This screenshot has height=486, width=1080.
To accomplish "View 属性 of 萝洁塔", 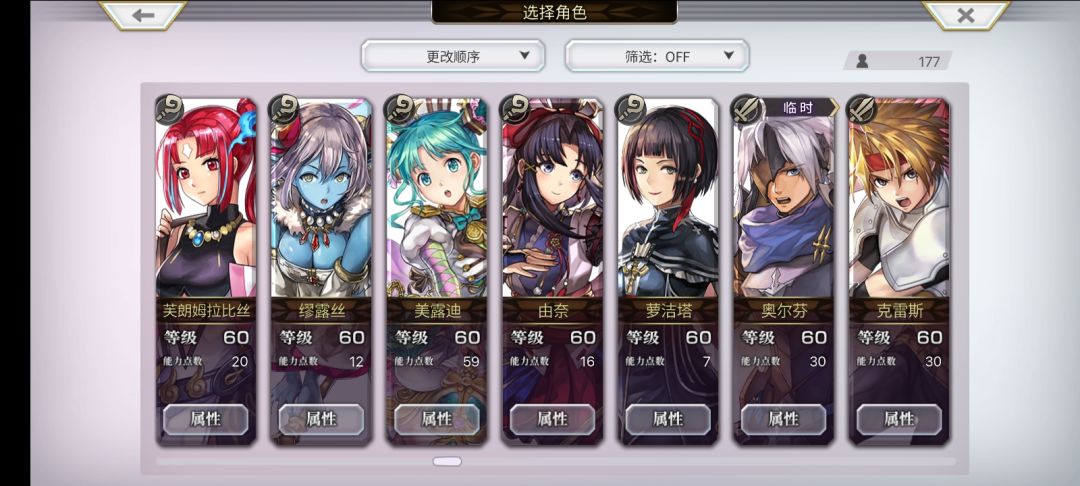I will pyautogui.click(x=668, y=419).
